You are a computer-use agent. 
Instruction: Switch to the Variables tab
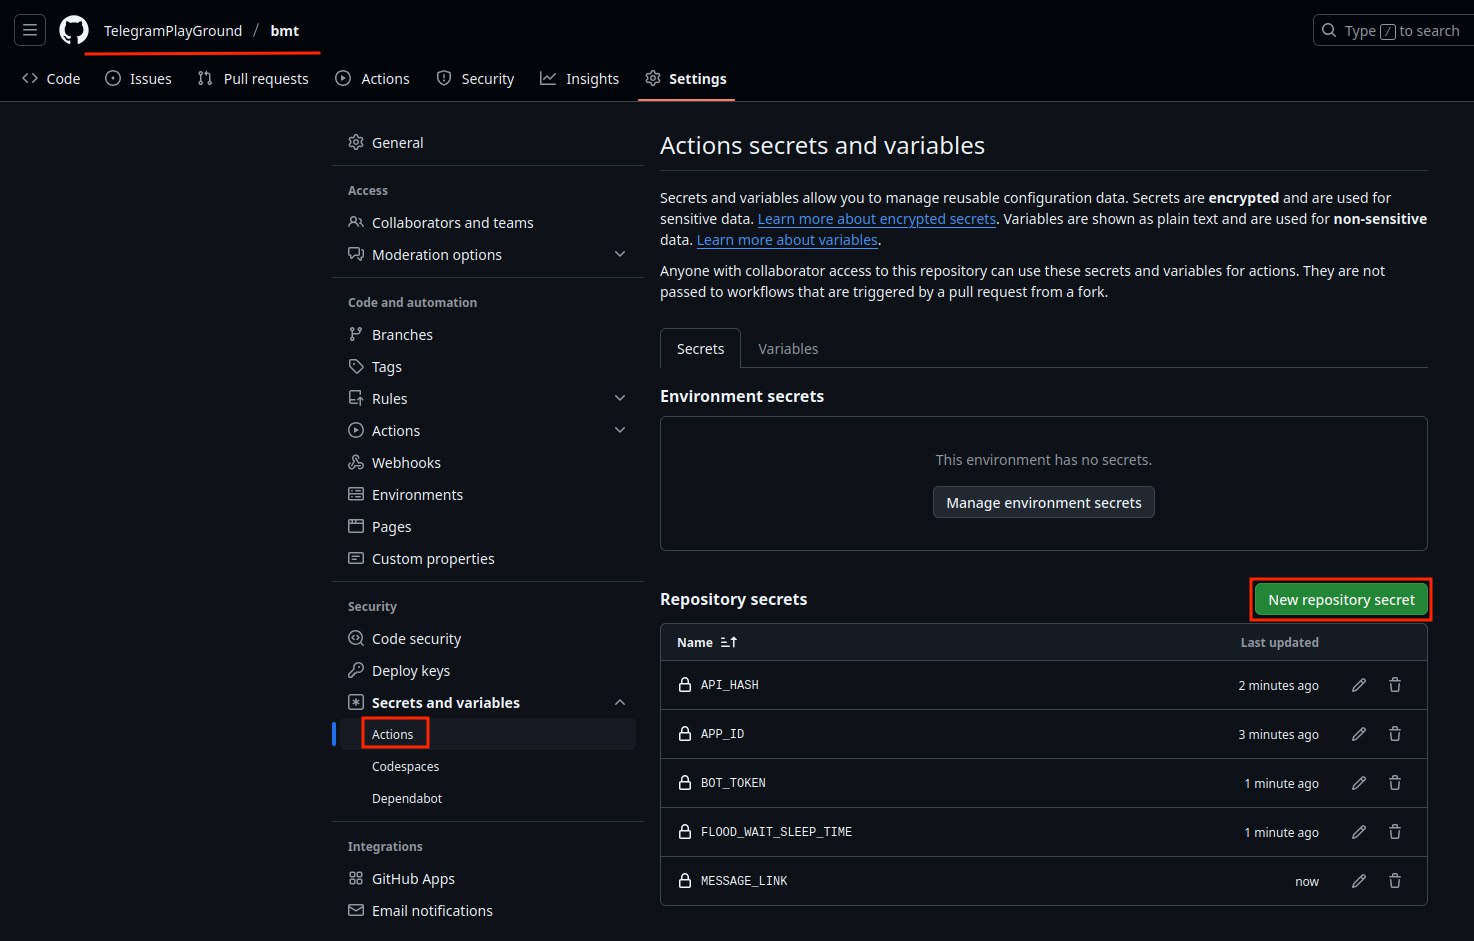[788, 349]
